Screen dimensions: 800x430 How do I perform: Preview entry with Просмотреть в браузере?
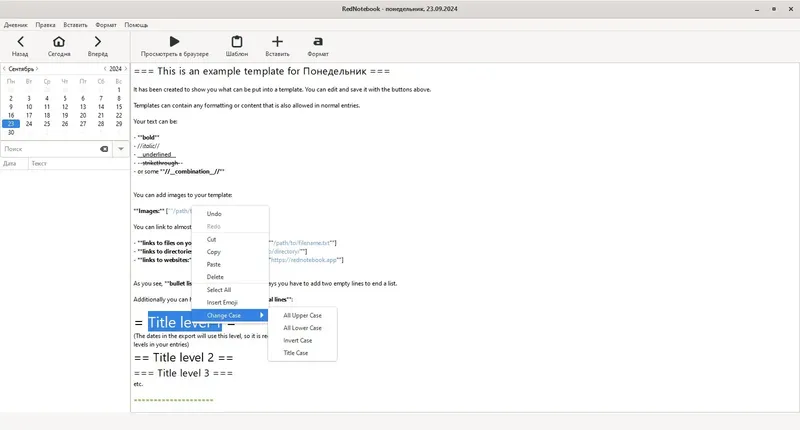pyautogui.click(x=174, y=46)
